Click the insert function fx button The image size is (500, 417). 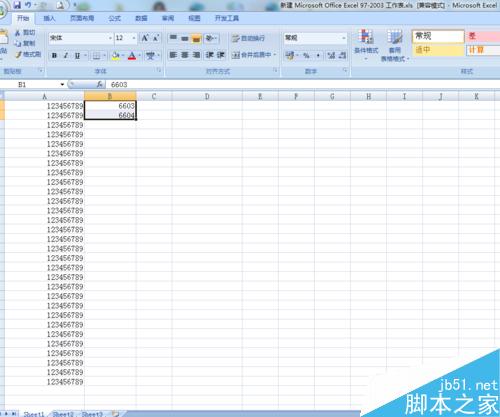click(100, 85)
